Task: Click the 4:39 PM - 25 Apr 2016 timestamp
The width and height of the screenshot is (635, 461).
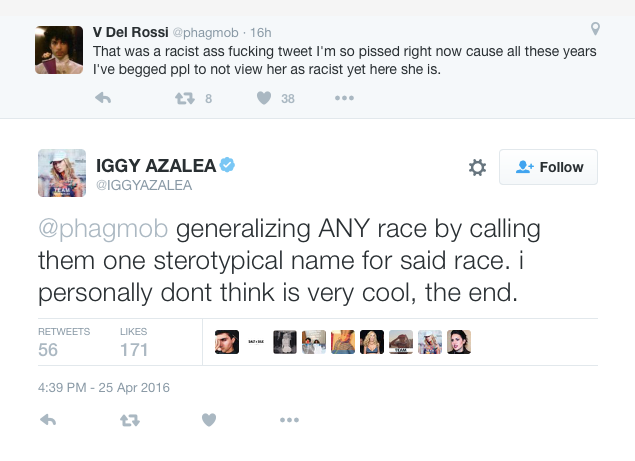Action: 105,386
